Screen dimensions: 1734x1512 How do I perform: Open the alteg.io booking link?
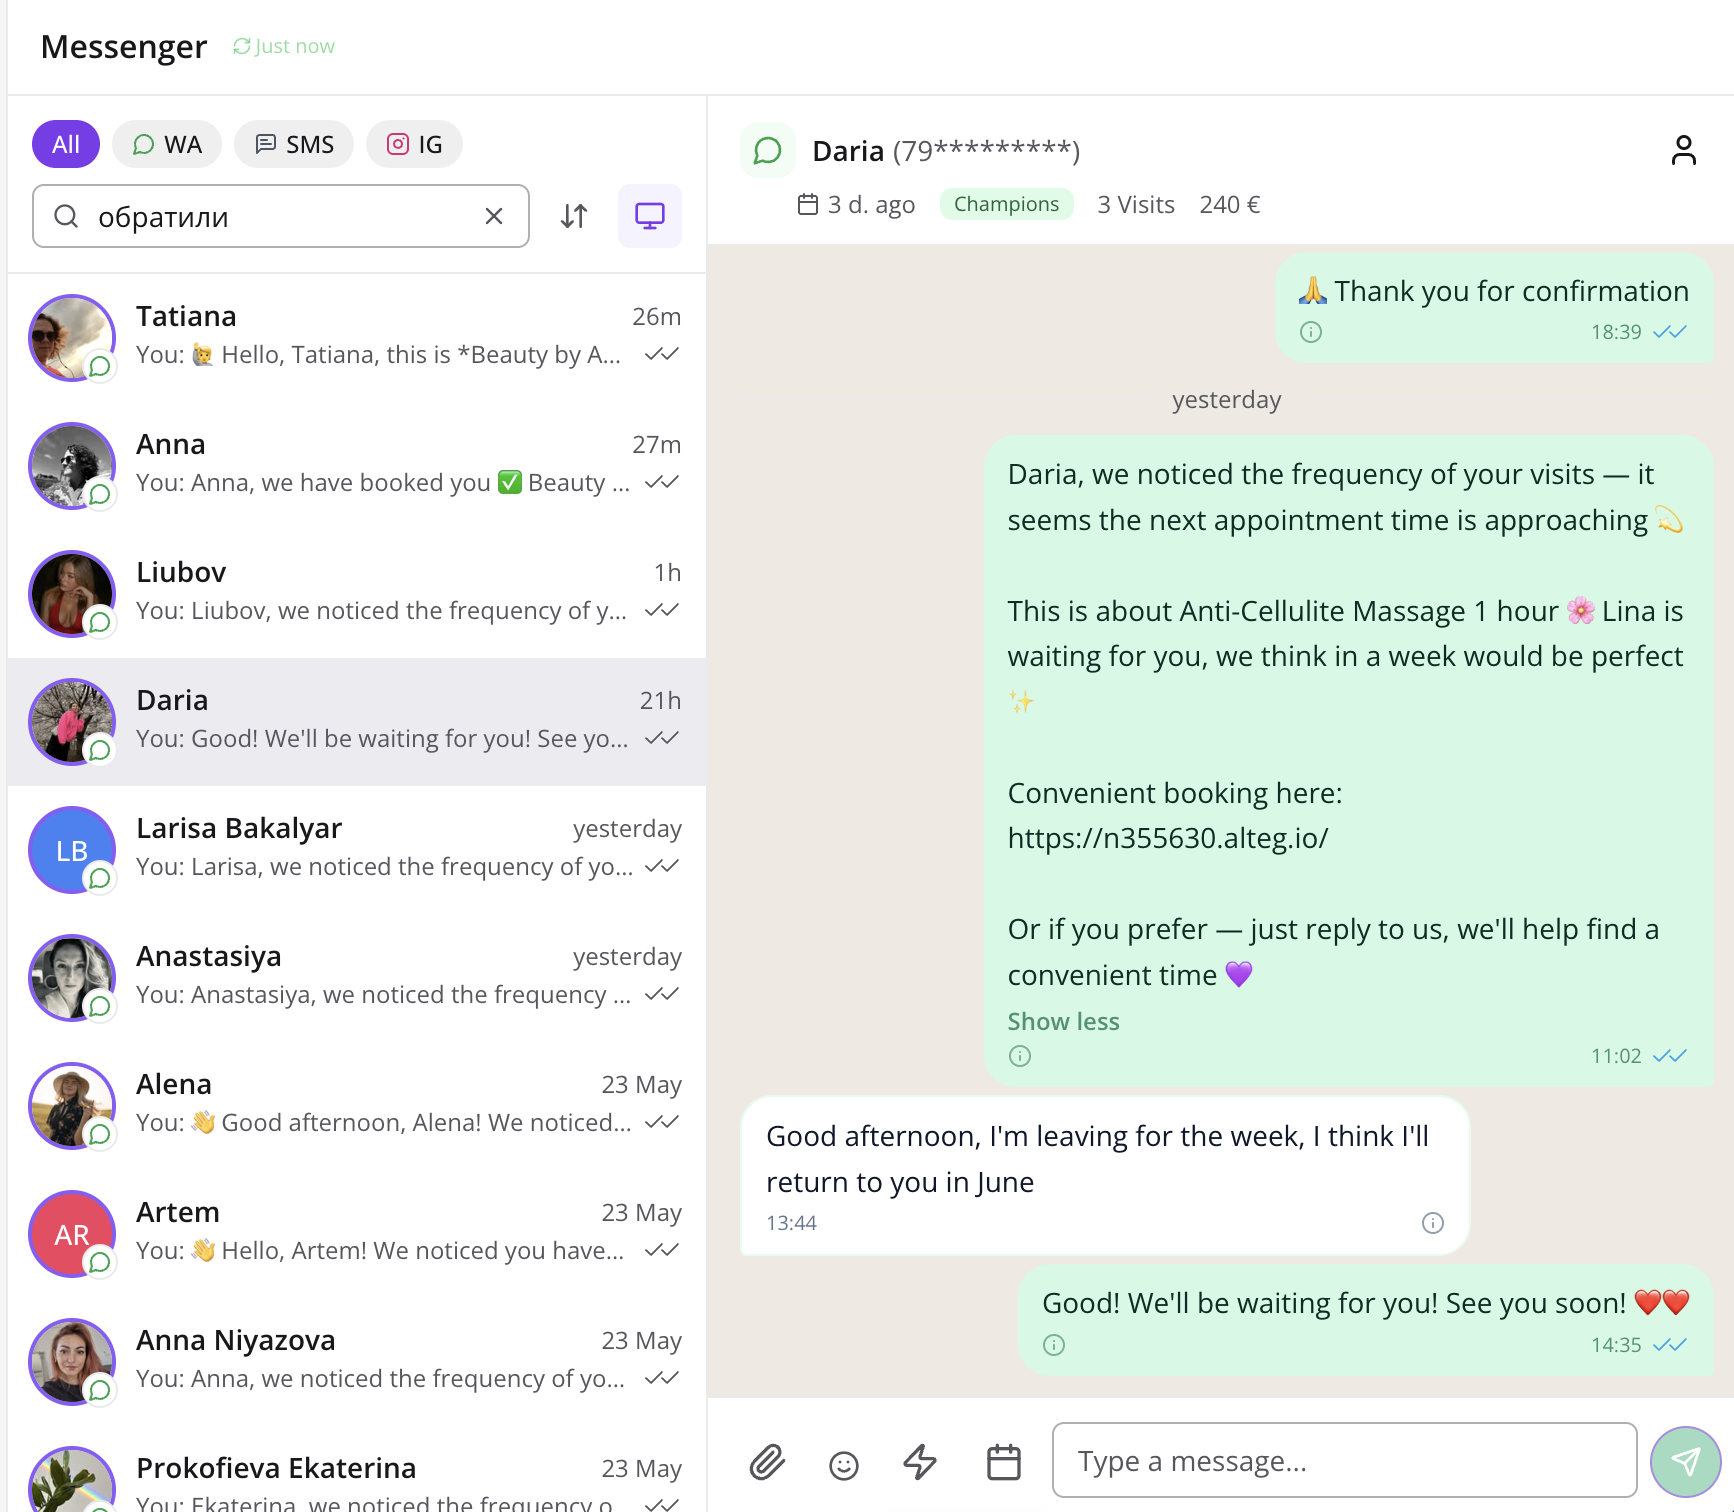coord(1168,838)
